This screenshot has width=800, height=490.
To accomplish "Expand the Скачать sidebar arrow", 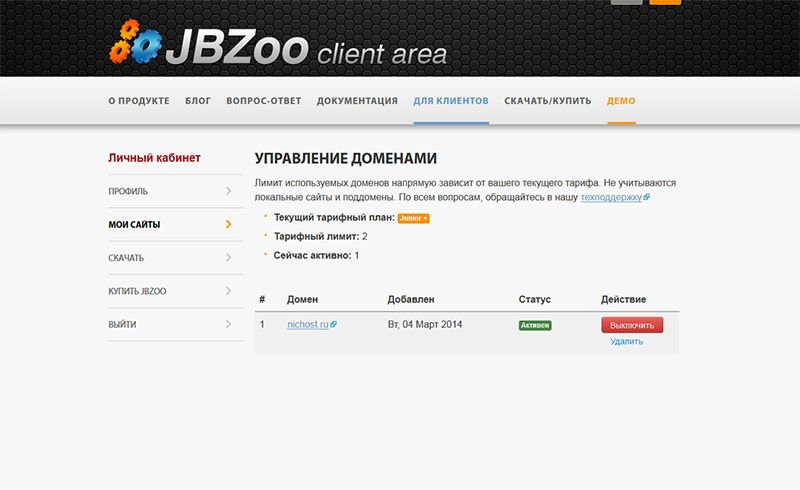I will point(228,258).
